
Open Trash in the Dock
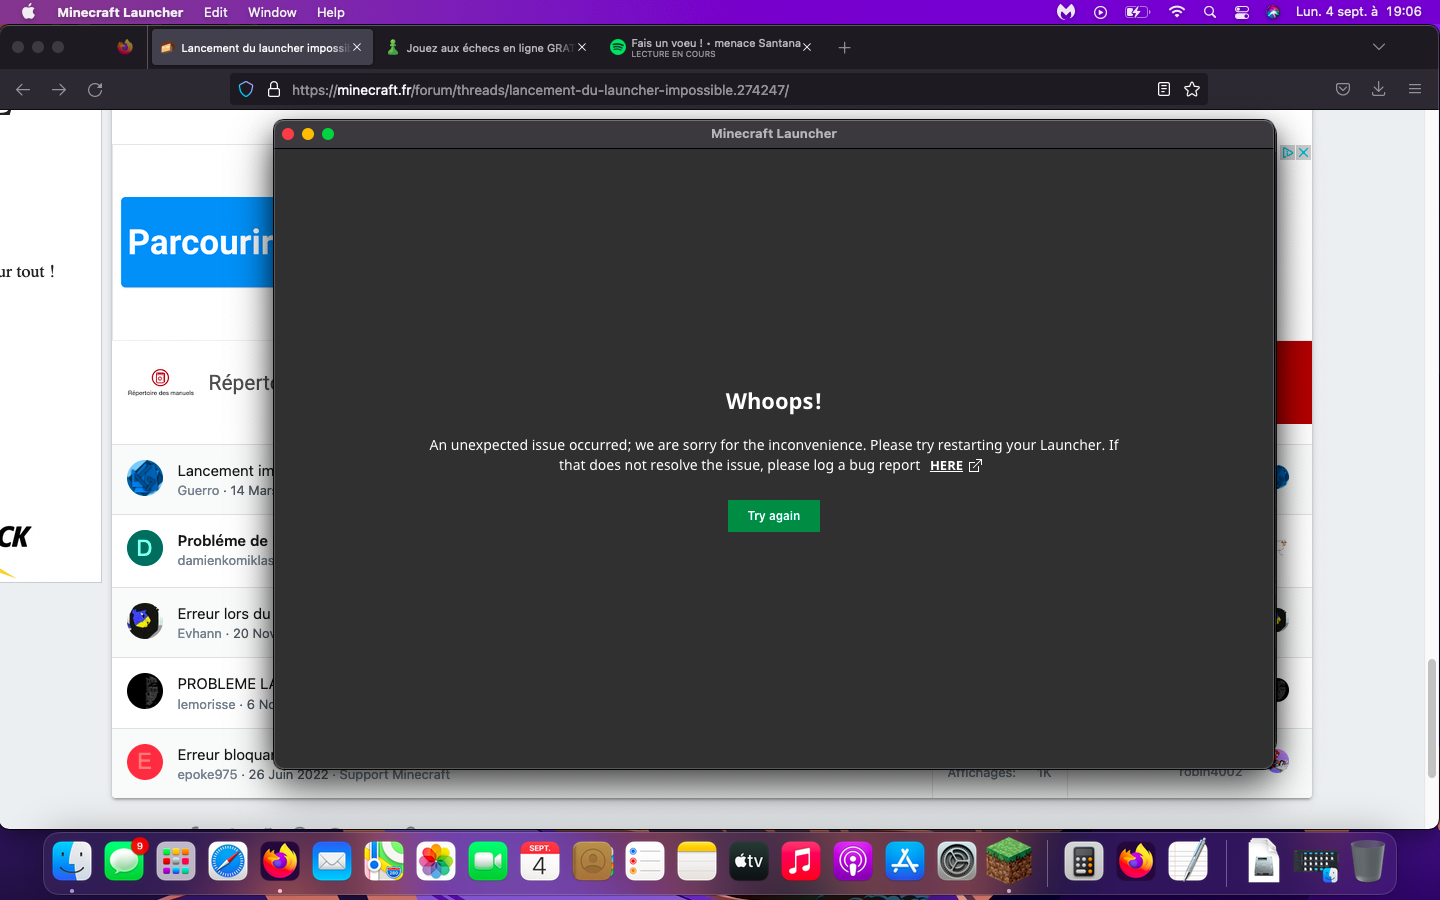coord(1367,861)
